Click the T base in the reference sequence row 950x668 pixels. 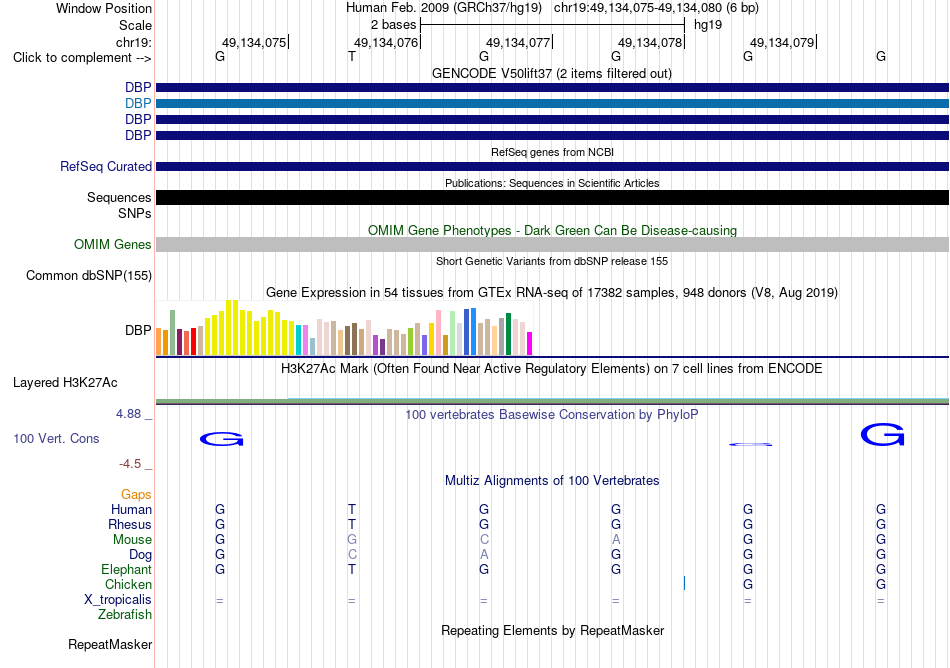[351, 57]
